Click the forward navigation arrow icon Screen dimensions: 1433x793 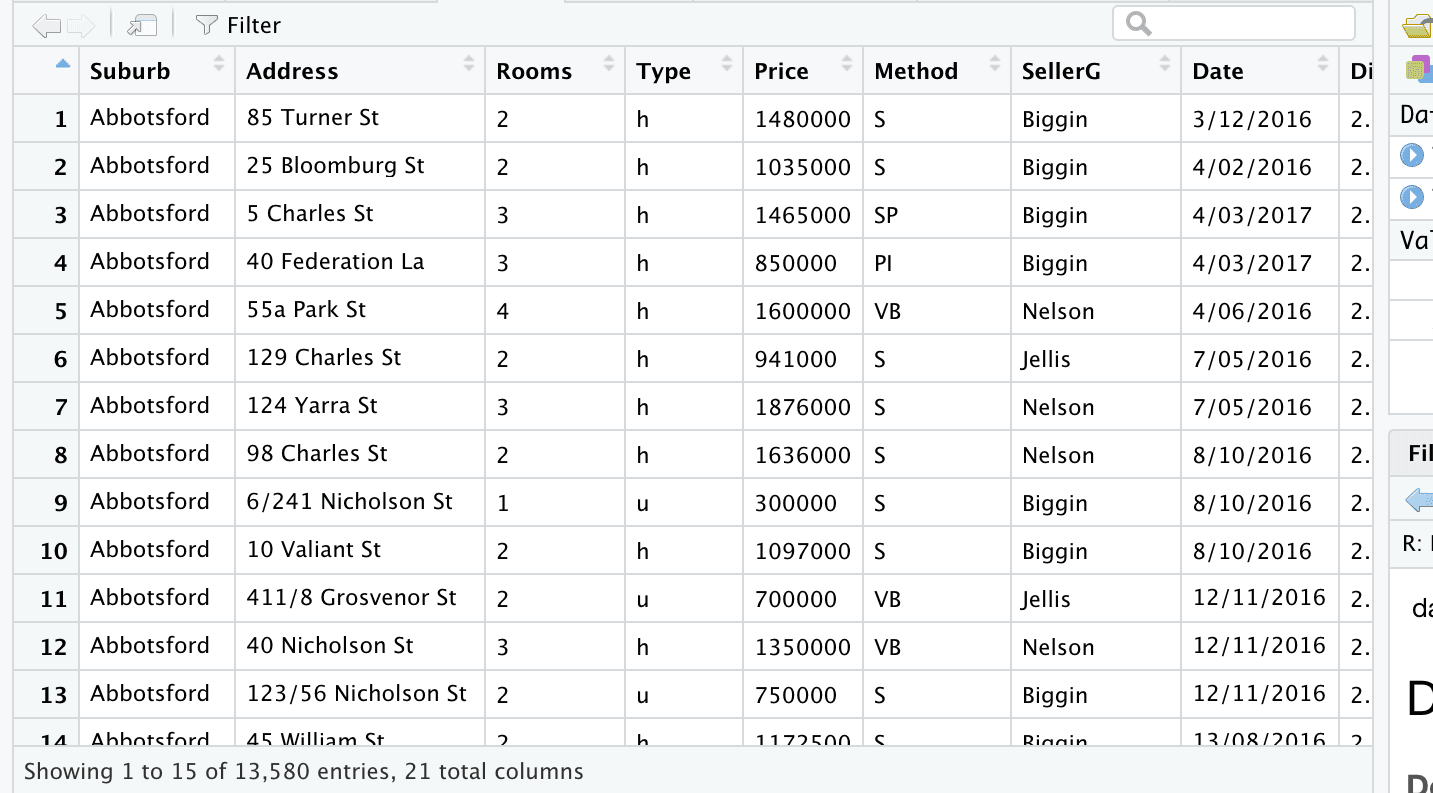pyautogui.click(x=81, y=25)
